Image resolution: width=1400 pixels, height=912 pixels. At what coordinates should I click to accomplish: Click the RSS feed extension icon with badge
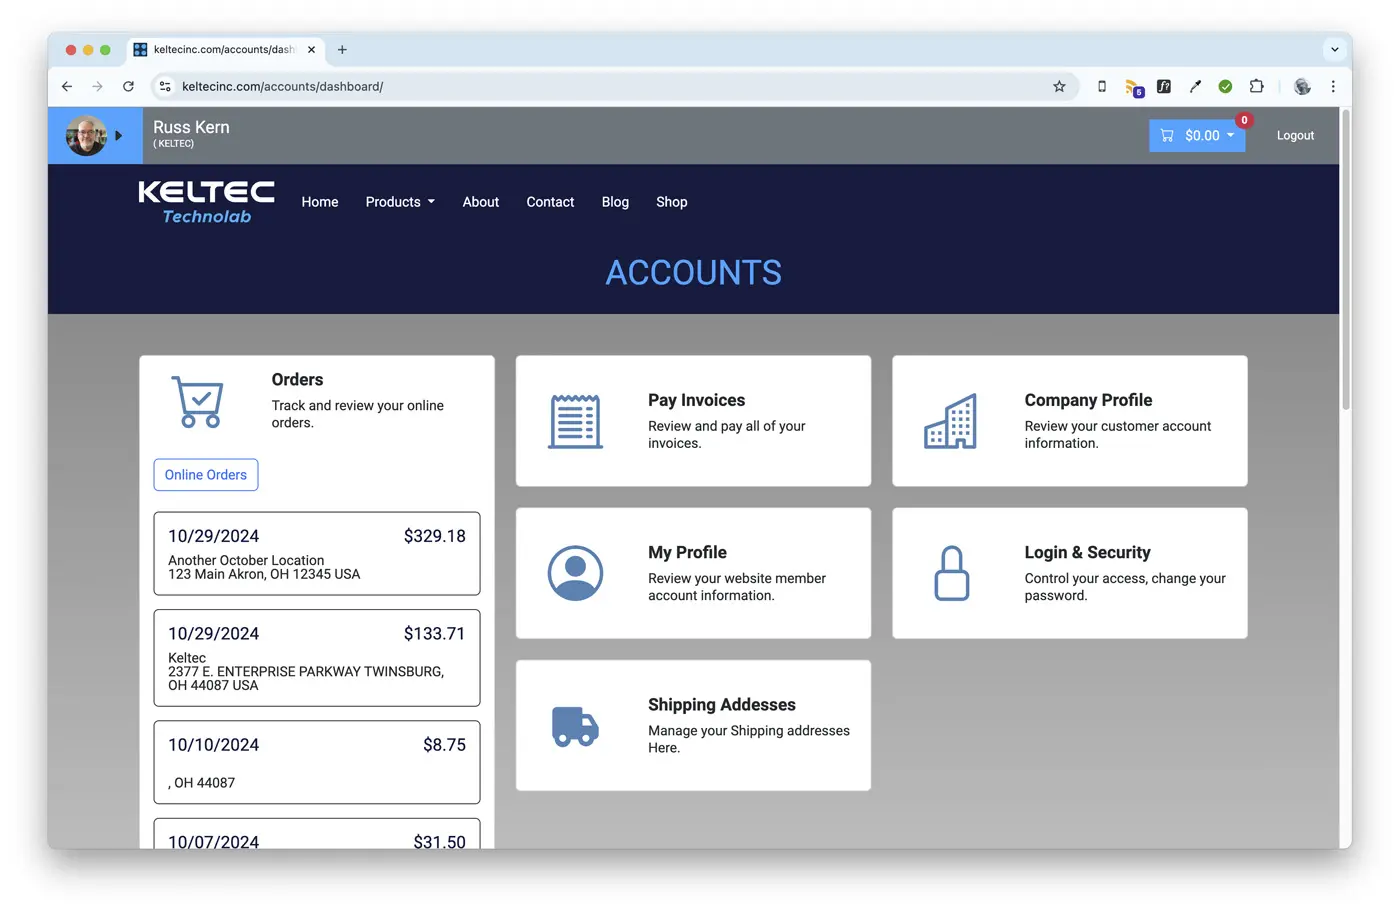(1133, 87)
